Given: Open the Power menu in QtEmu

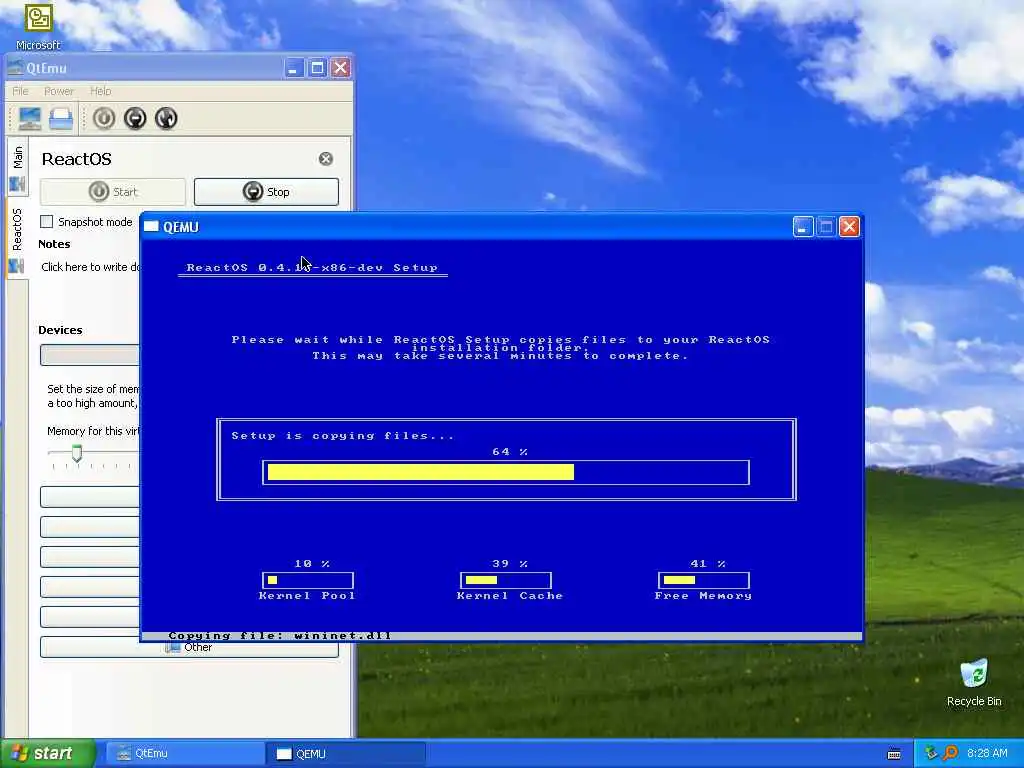Looking at the screenshot, I should tap(59, 91).
